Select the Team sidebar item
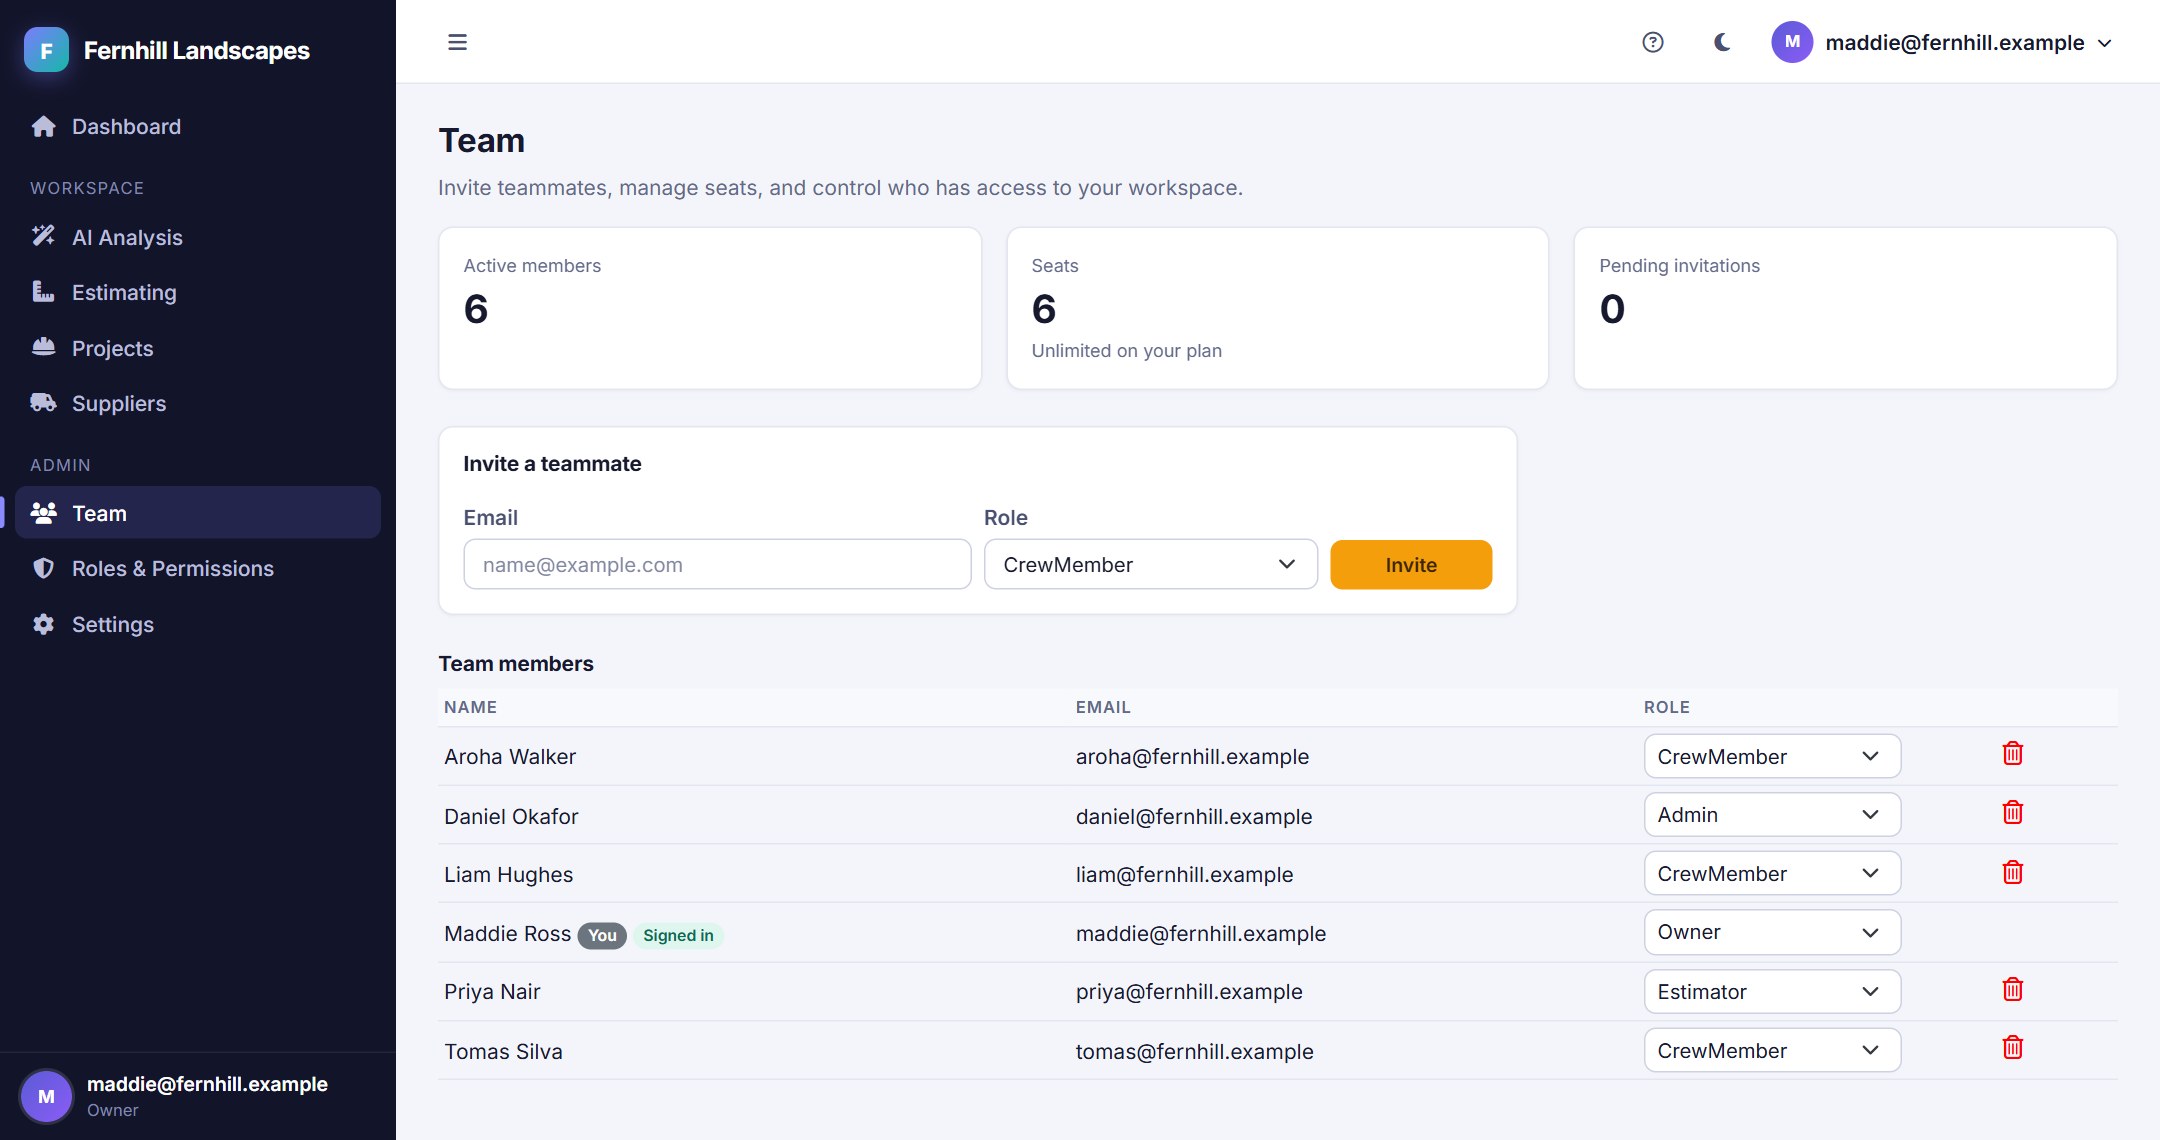Screen dimensions: 2160x1140 pos(198,513)
